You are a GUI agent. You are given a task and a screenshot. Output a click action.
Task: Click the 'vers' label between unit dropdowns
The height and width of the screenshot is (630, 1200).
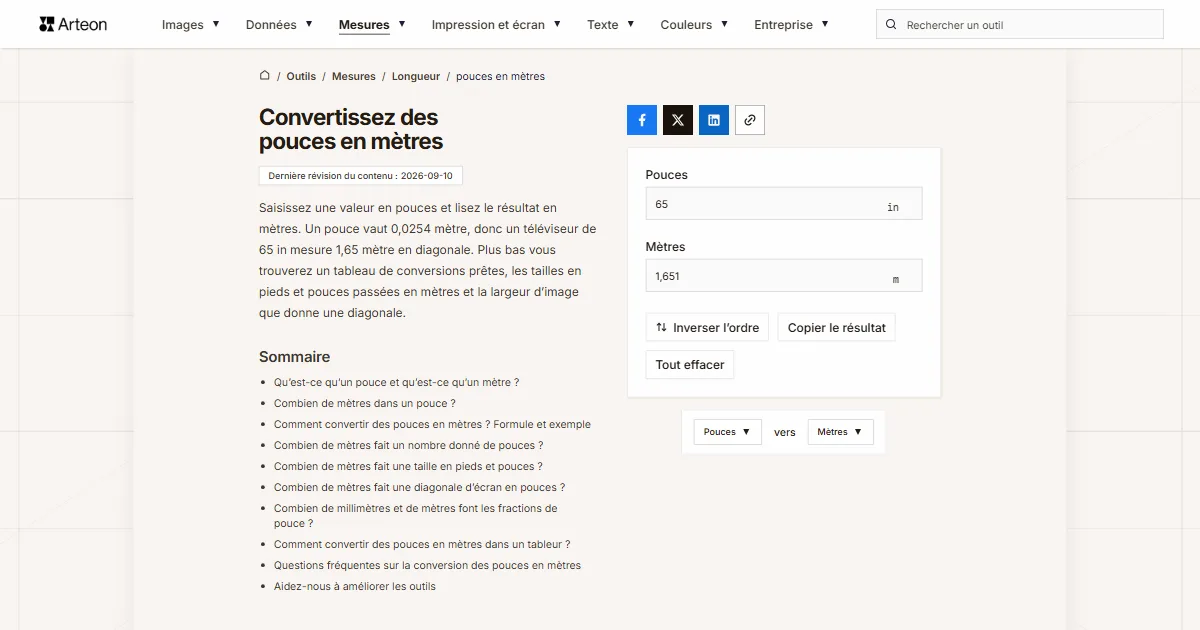pos(785,432)
